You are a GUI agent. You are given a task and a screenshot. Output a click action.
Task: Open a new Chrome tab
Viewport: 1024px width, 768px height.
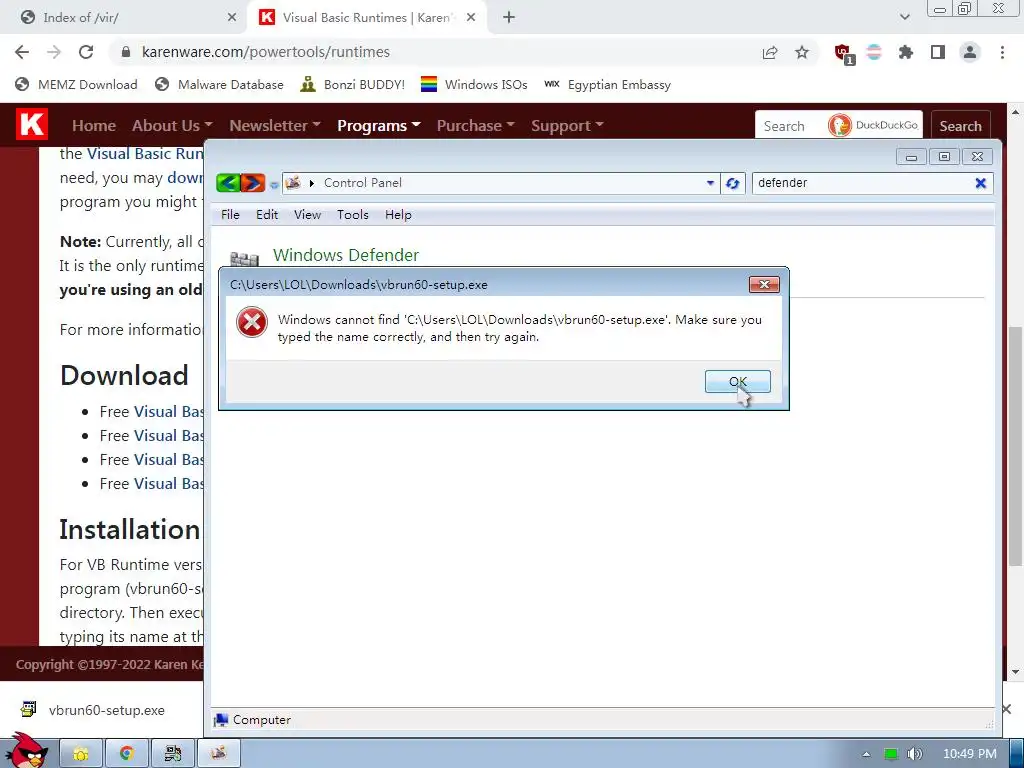click(509, 18)
